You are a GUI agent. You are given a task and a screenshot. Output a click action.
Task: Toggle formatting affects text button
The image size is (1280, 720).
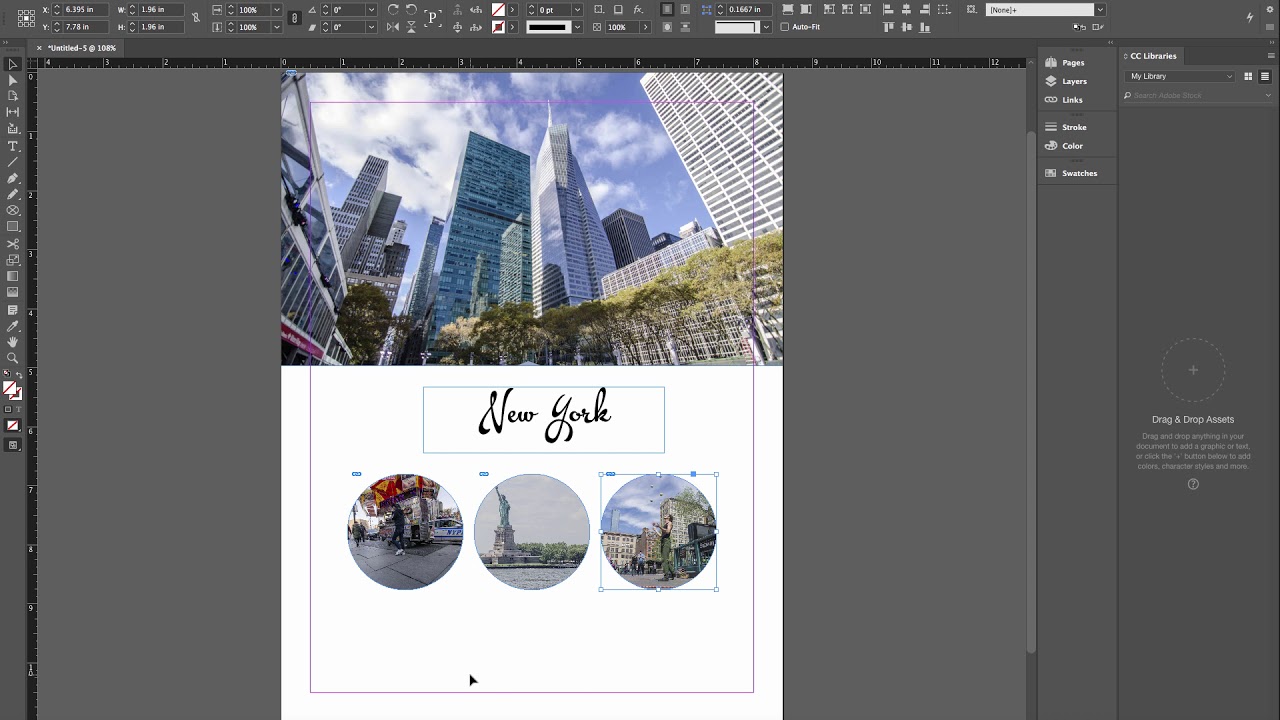(x=18, y=409)
